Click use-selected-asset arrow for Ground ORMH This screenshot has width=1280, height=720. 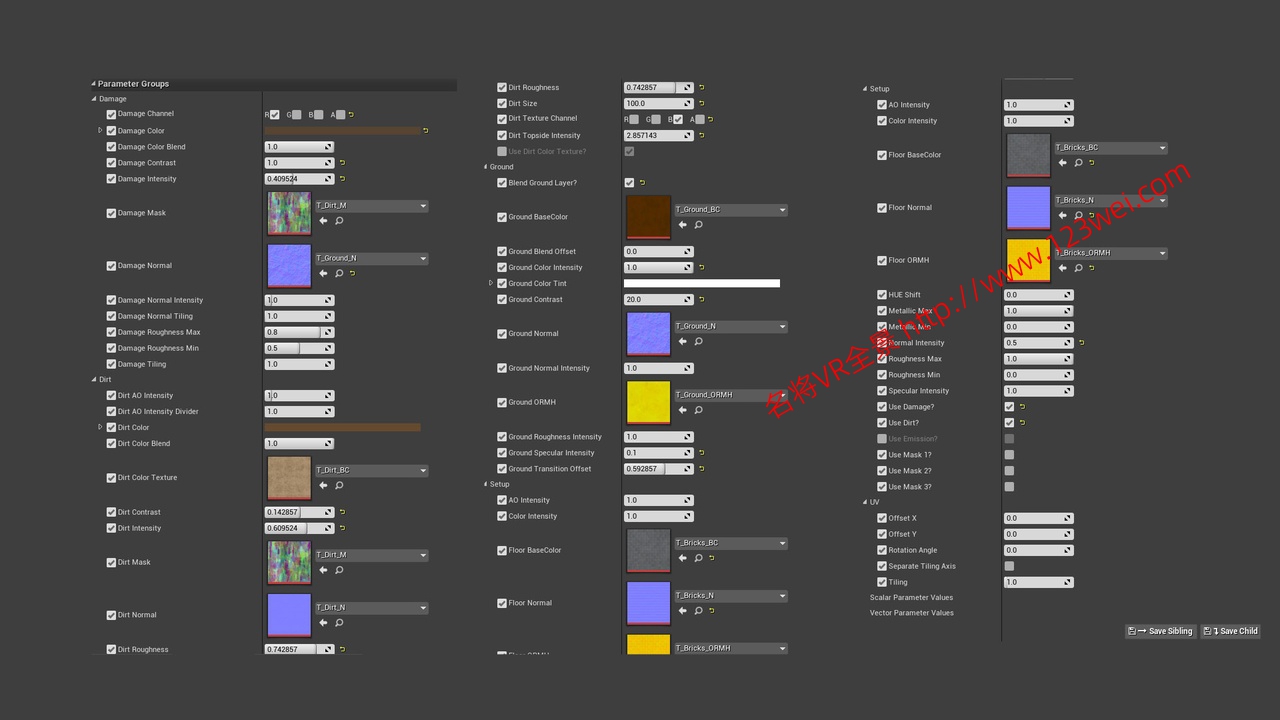coord(683,409)
